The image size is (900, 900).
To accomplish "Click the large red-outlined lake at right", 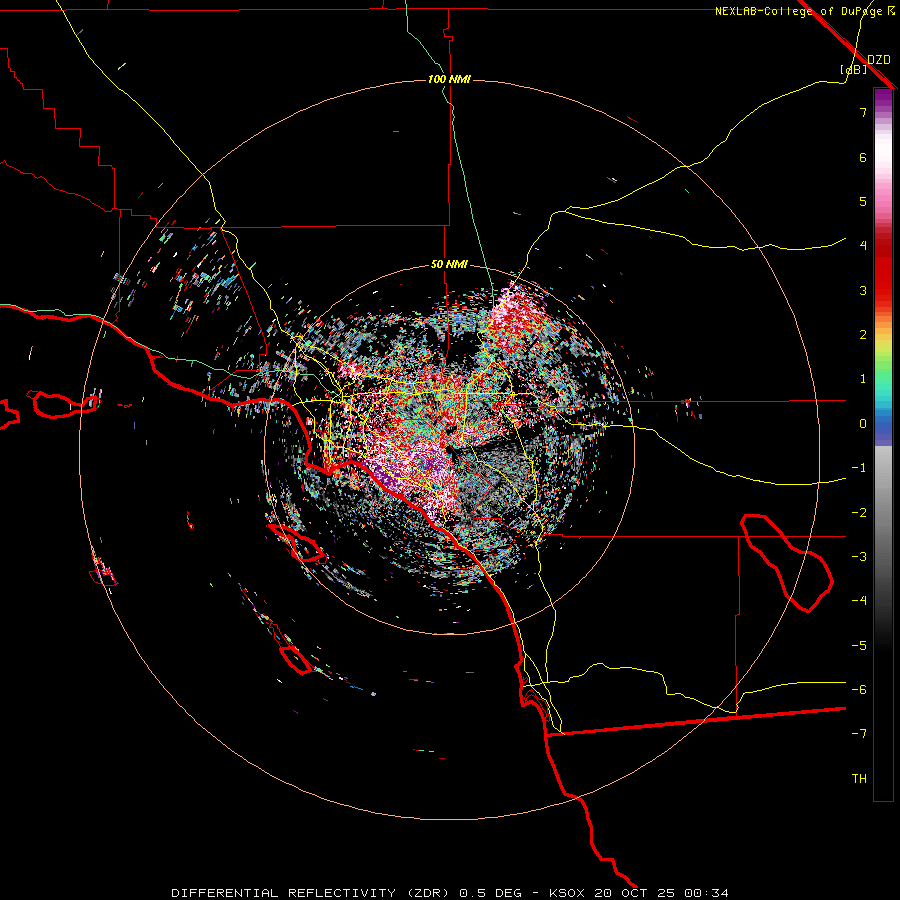I will [x=786, y=562].
